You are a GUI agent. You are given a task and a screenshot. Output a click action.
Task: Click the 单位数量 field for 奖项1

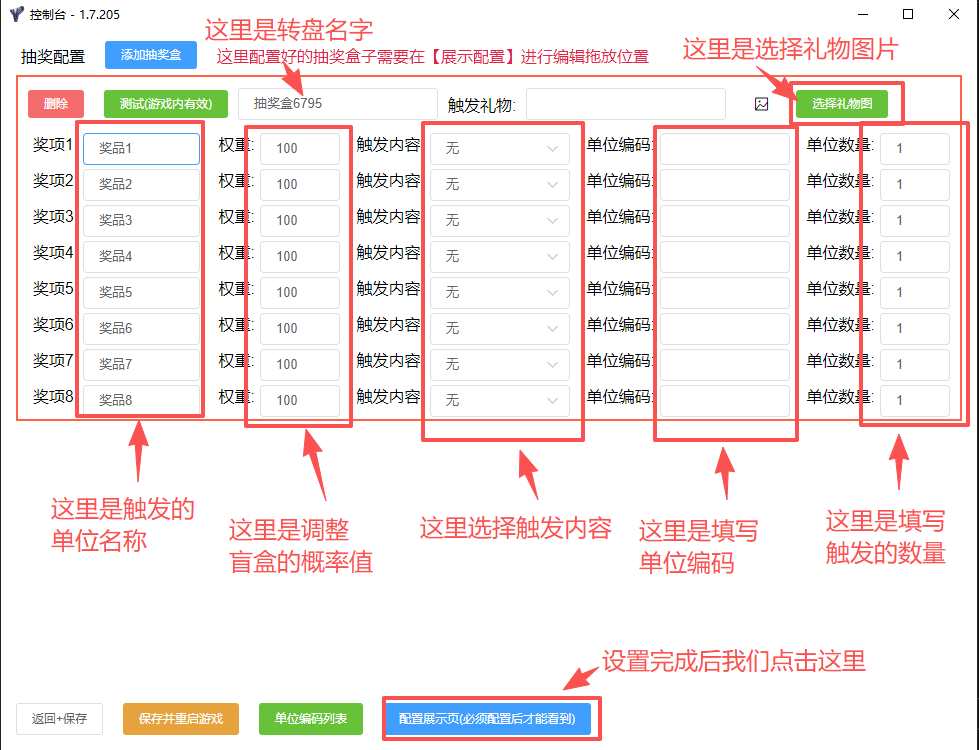click(x=914, y=148)
